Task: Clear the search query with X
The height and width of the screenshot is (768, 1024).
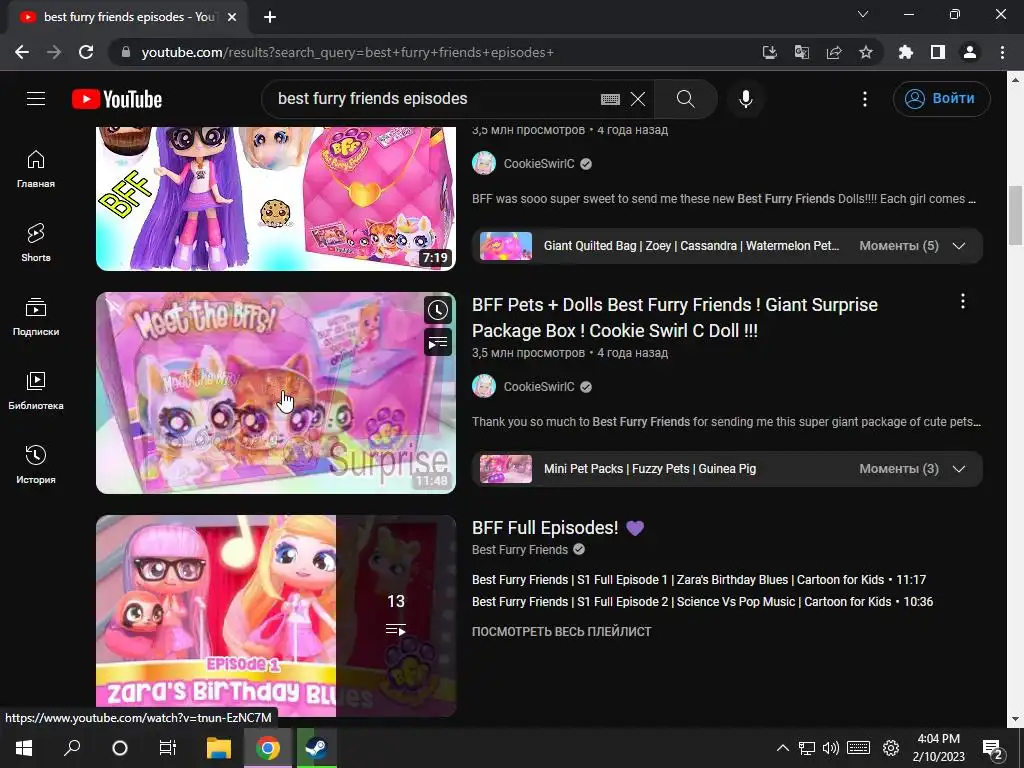Action: (638, 99)
